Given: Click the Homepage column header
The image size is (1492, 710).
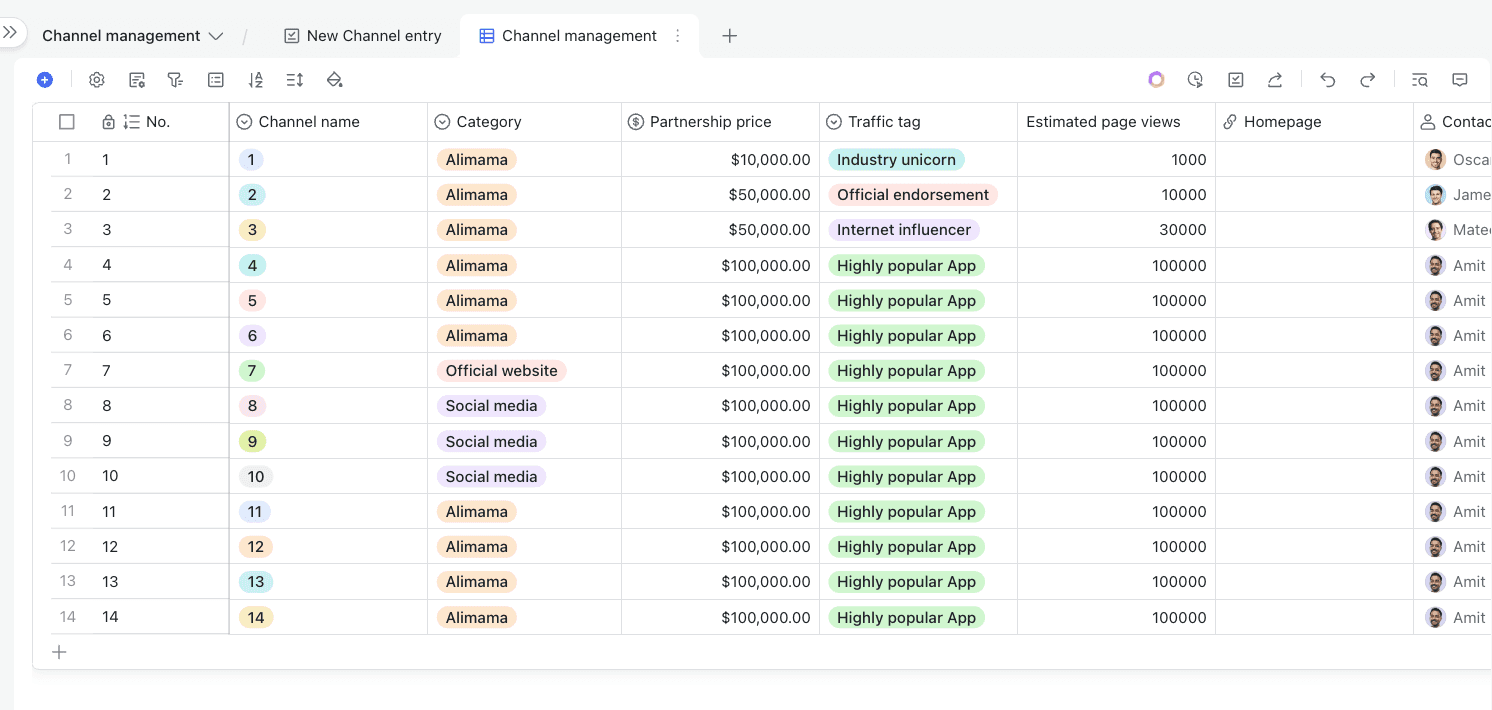Looking at the screenshot, I should 1314,122.
